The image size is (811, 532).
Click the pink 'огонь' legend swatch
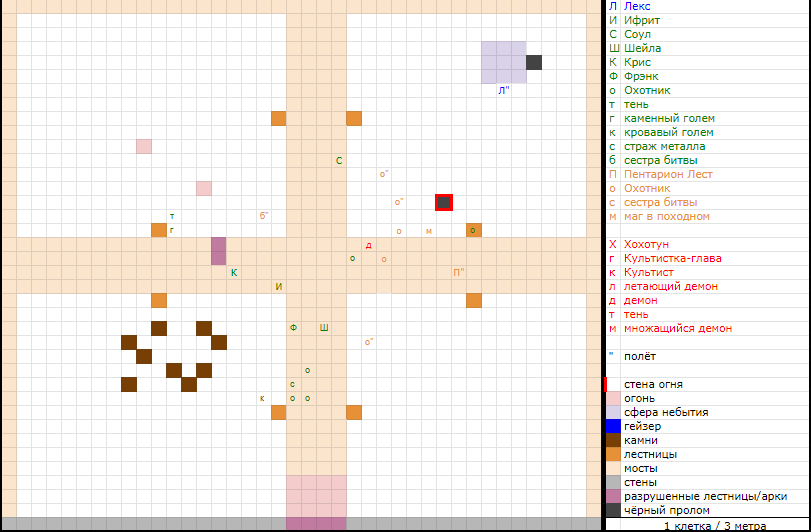(613, 399)
